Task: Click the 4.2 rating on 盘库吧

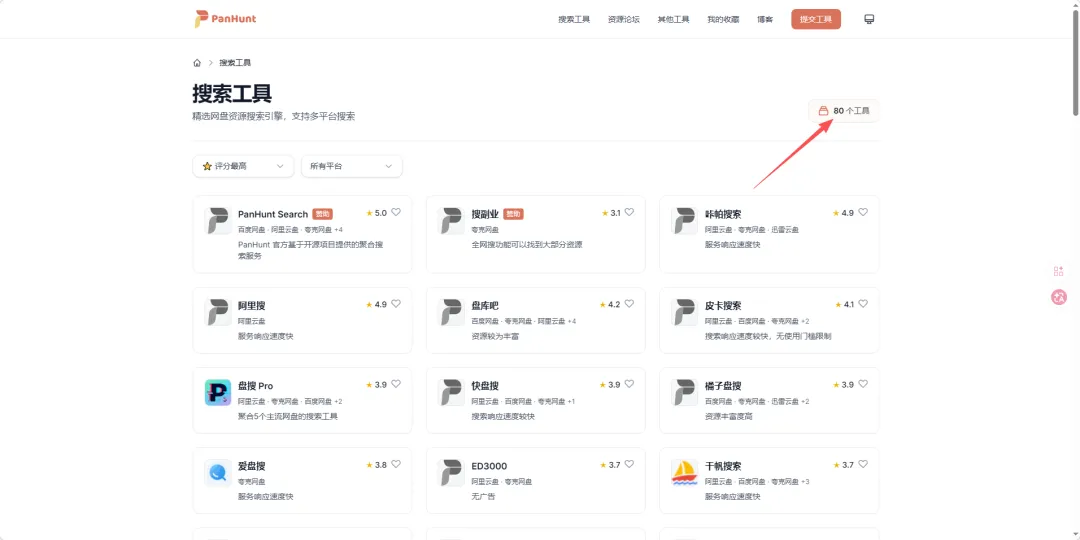Action: [x=610, y=304]
